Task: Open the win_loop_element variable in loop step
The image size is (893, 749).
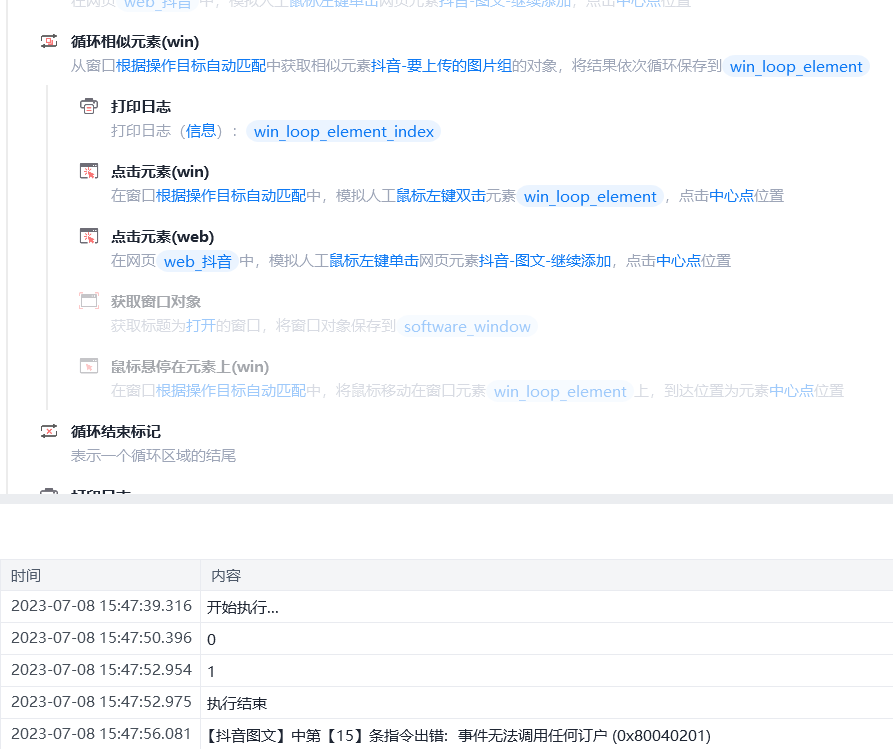Action: [796, 67]
